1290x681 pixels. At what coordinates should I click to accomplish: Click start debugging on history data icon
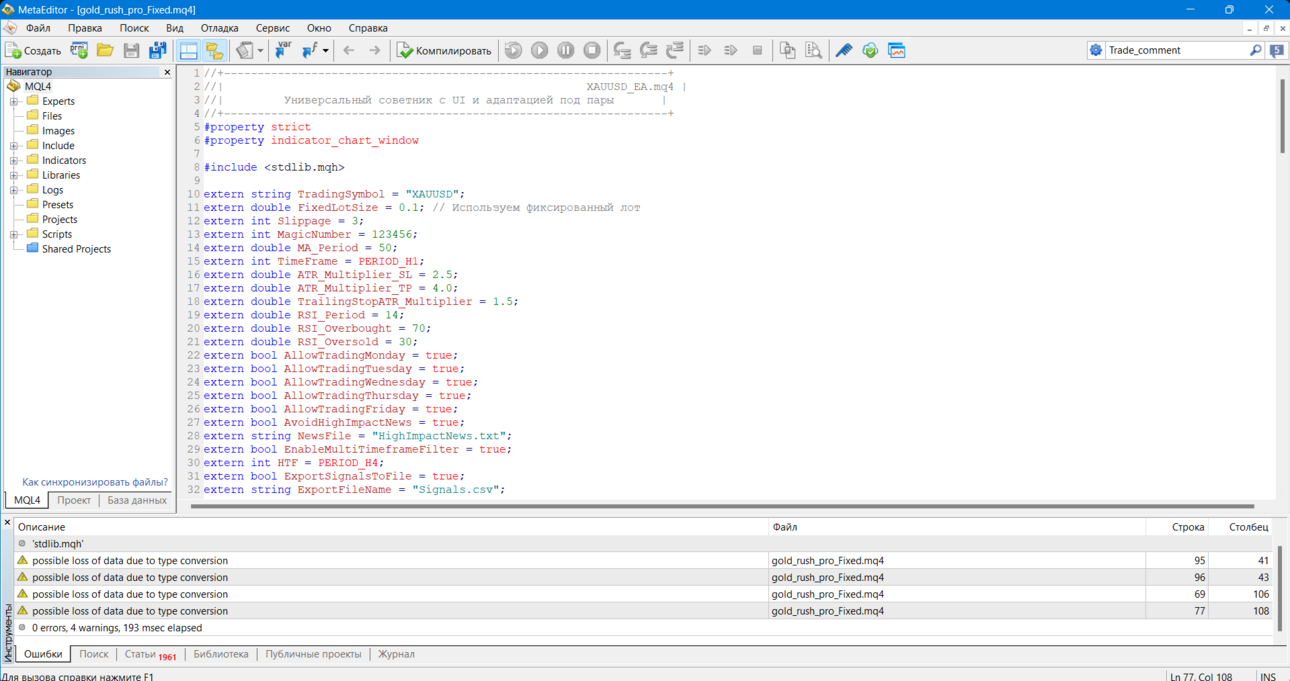513,50
